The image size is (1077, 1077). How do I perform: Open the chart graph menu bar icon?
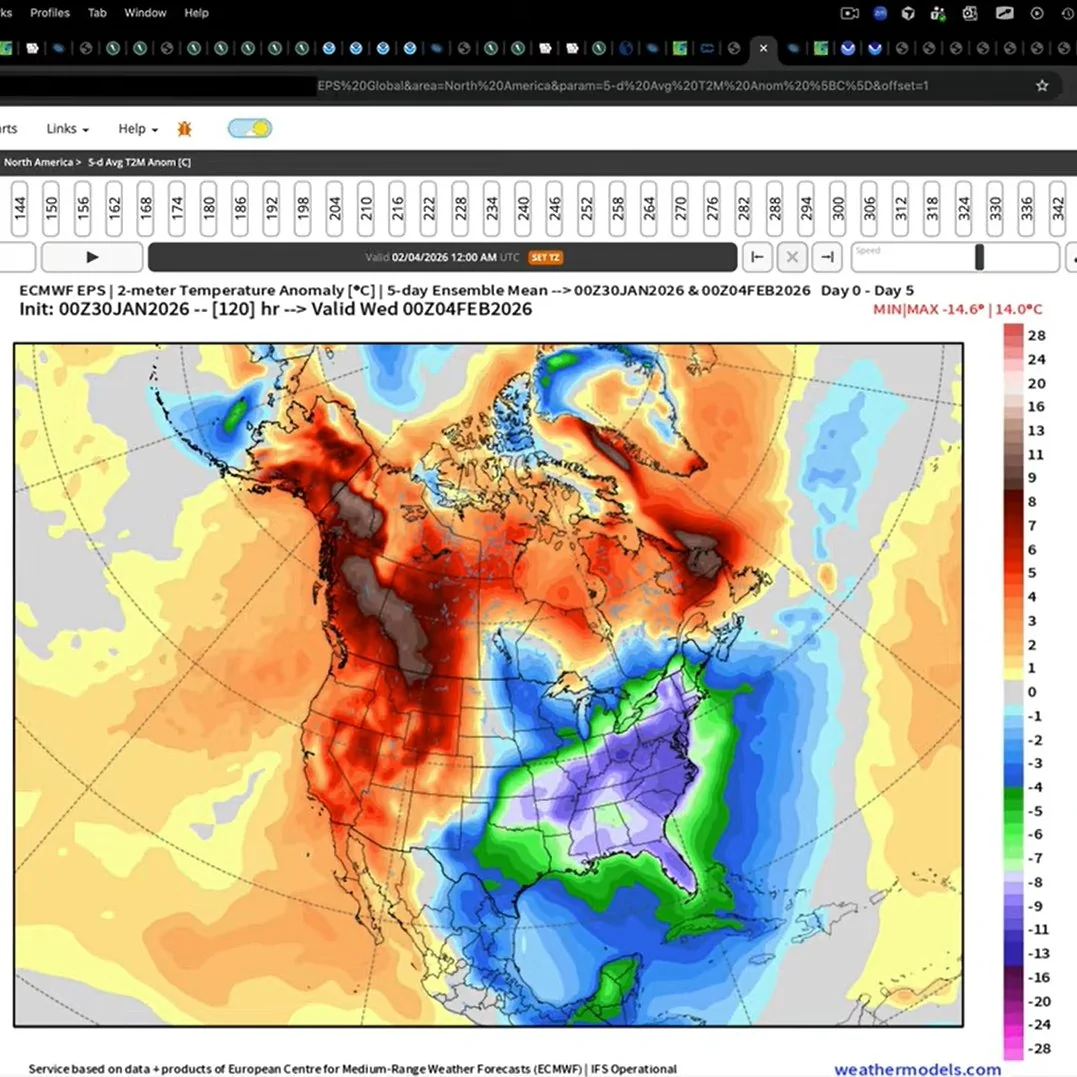(x=1004, y=13)
